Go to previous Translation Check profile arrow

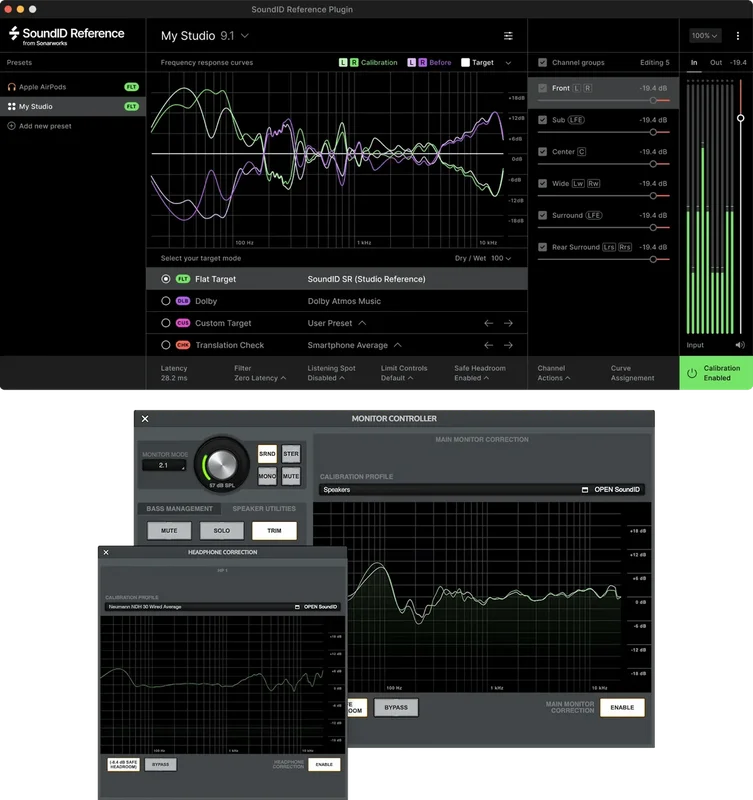(488, 345)
